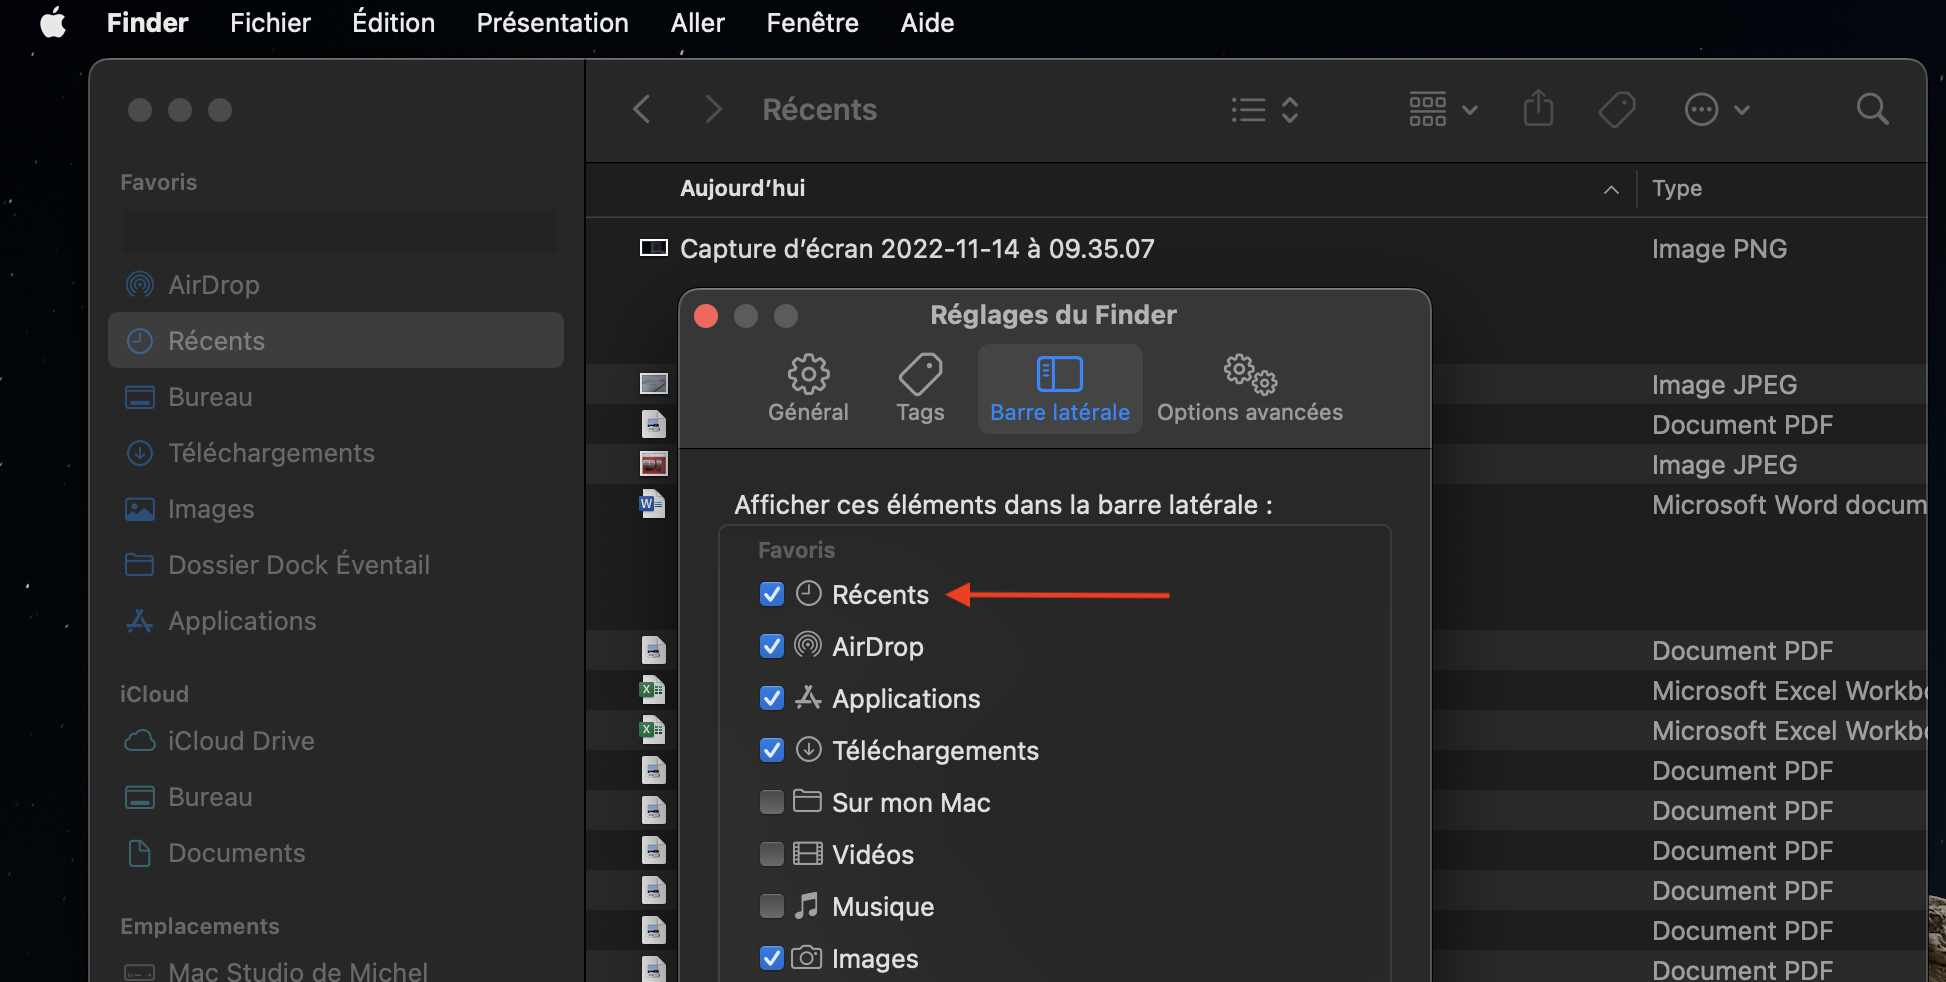The image size is (1946, 982).
Task: Click the Type column header
Action: pyautogui.click(x=1677, y=188)
